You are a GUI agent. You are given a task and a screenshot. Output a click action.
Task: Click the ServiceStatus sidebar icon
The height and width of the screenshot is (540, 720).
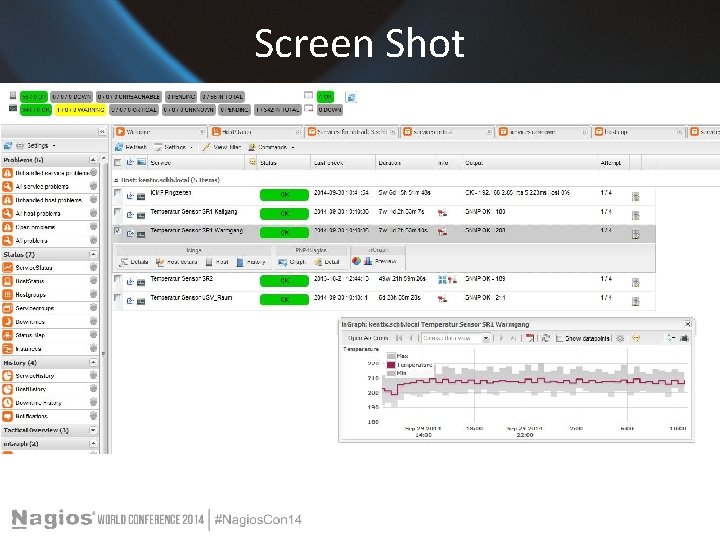[7, 268]
